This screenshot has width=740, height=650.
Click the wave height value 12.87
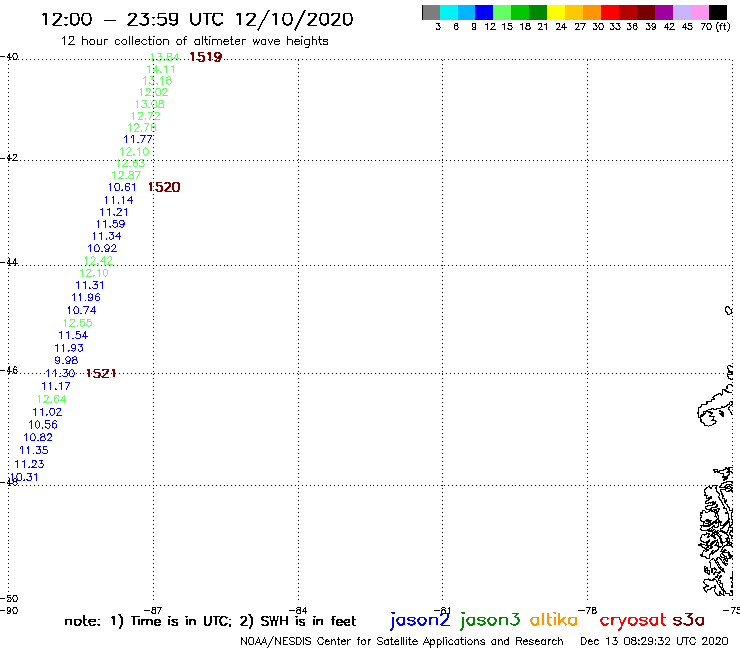click(x=126, y=176)
